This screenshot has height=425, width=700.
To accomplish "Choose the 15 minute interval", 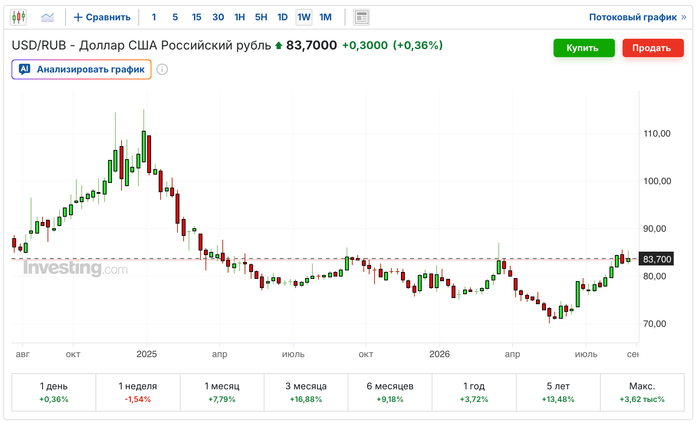I will (x=196, y=17).
